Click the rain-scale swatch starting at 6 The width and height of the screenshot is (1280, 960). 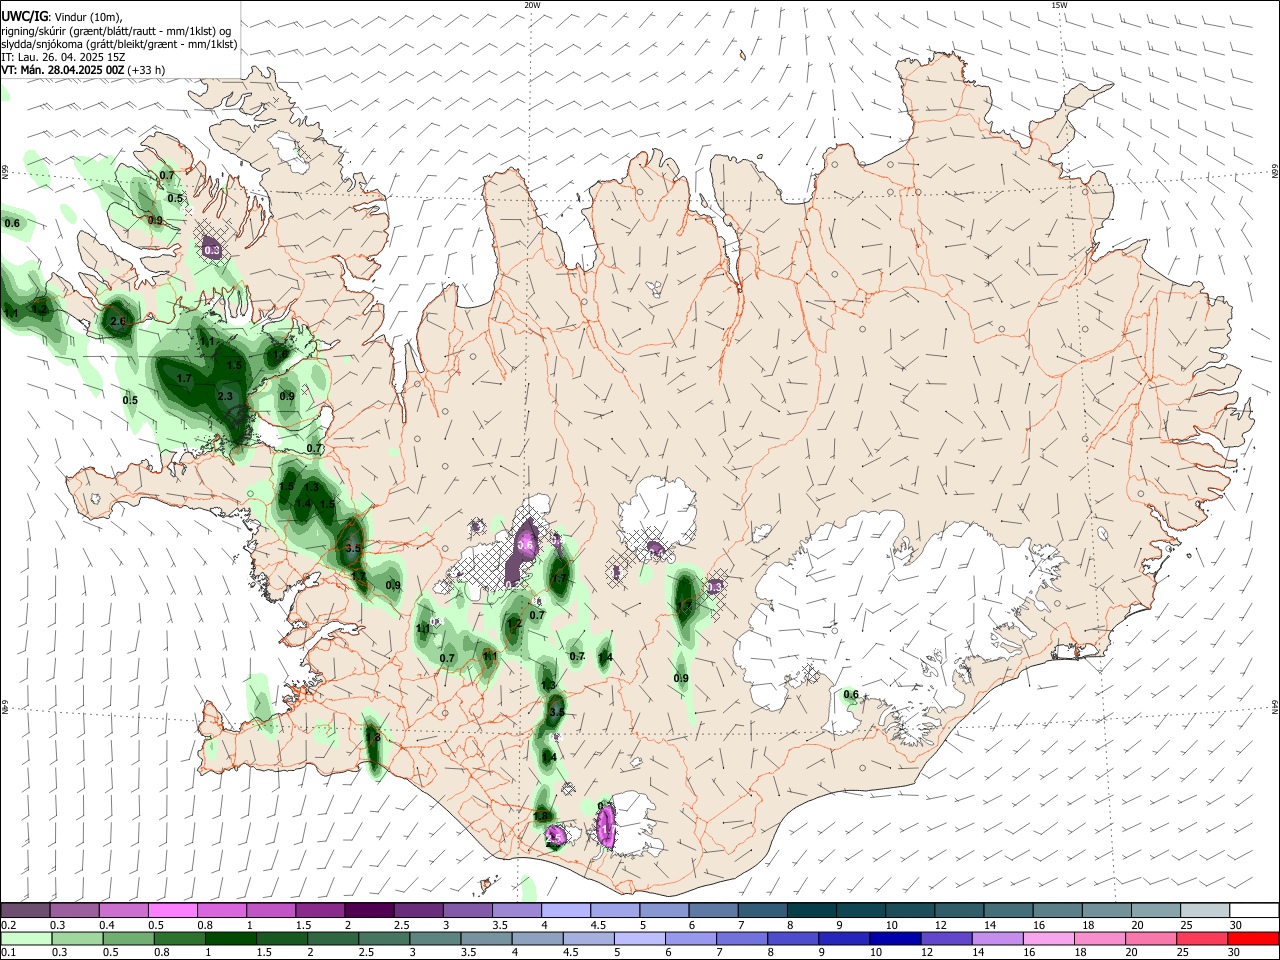[x=690, y=938]
